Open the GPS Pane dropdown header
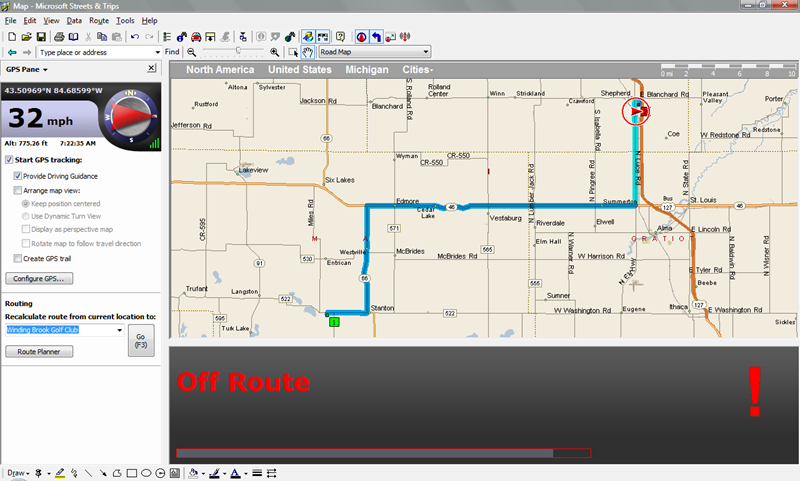The width and height of the screenshot is (800, 481). (27, 69)
